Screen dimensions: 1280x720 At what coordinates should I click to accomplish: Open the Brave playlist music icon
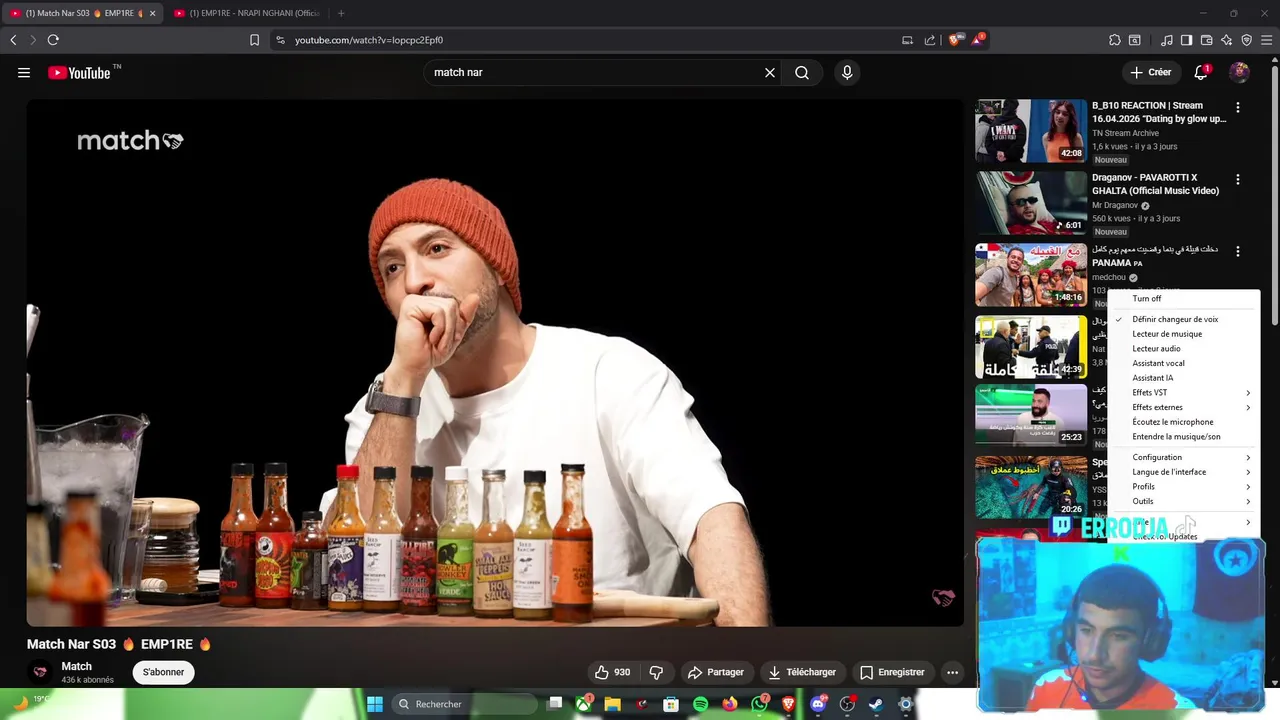click(1167, 40)
